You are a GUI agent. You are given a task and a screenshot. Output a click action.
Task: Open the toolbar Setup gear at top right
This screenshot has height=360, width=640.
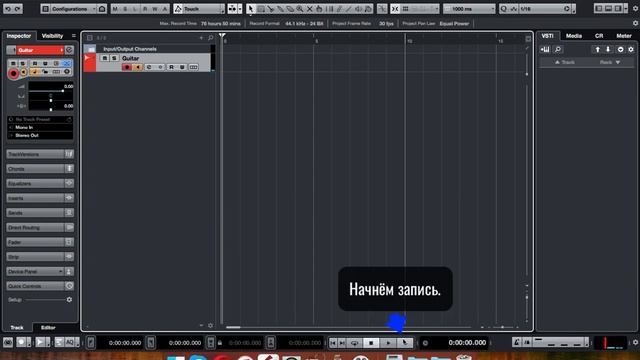(636, 9)
